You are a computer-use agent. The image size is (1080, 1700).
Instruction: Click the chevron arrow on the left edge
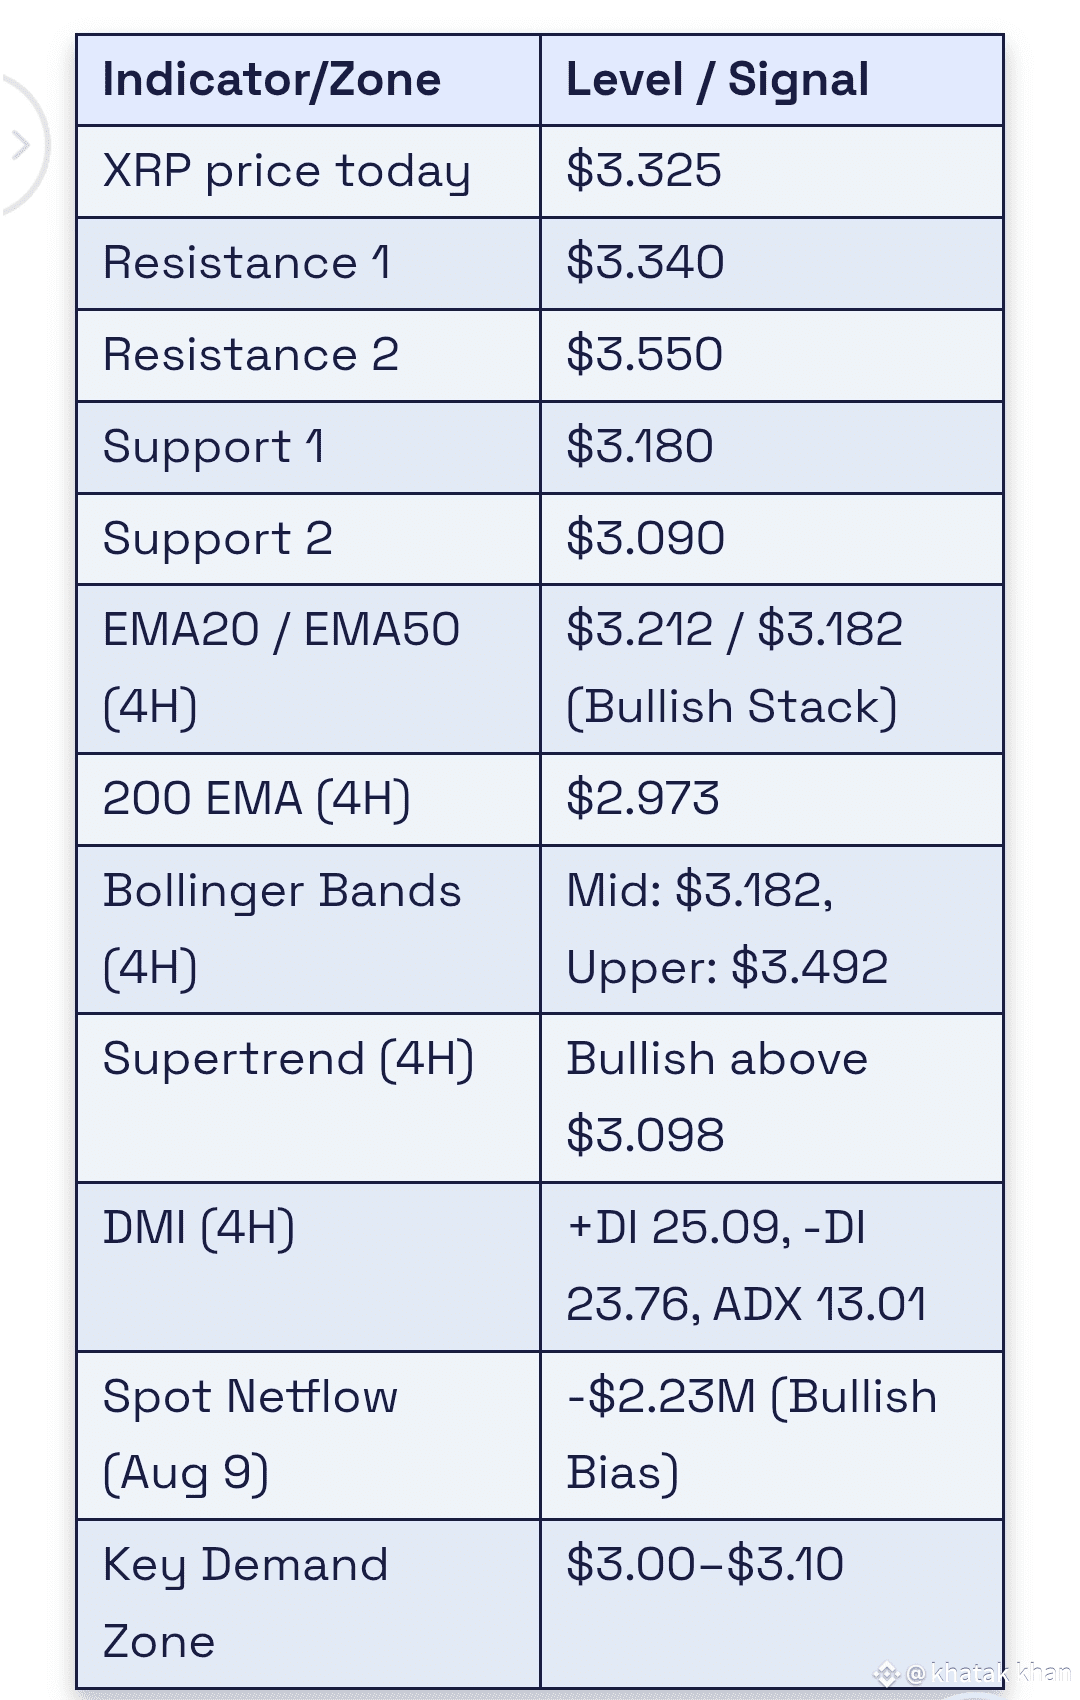click(19, 146)
